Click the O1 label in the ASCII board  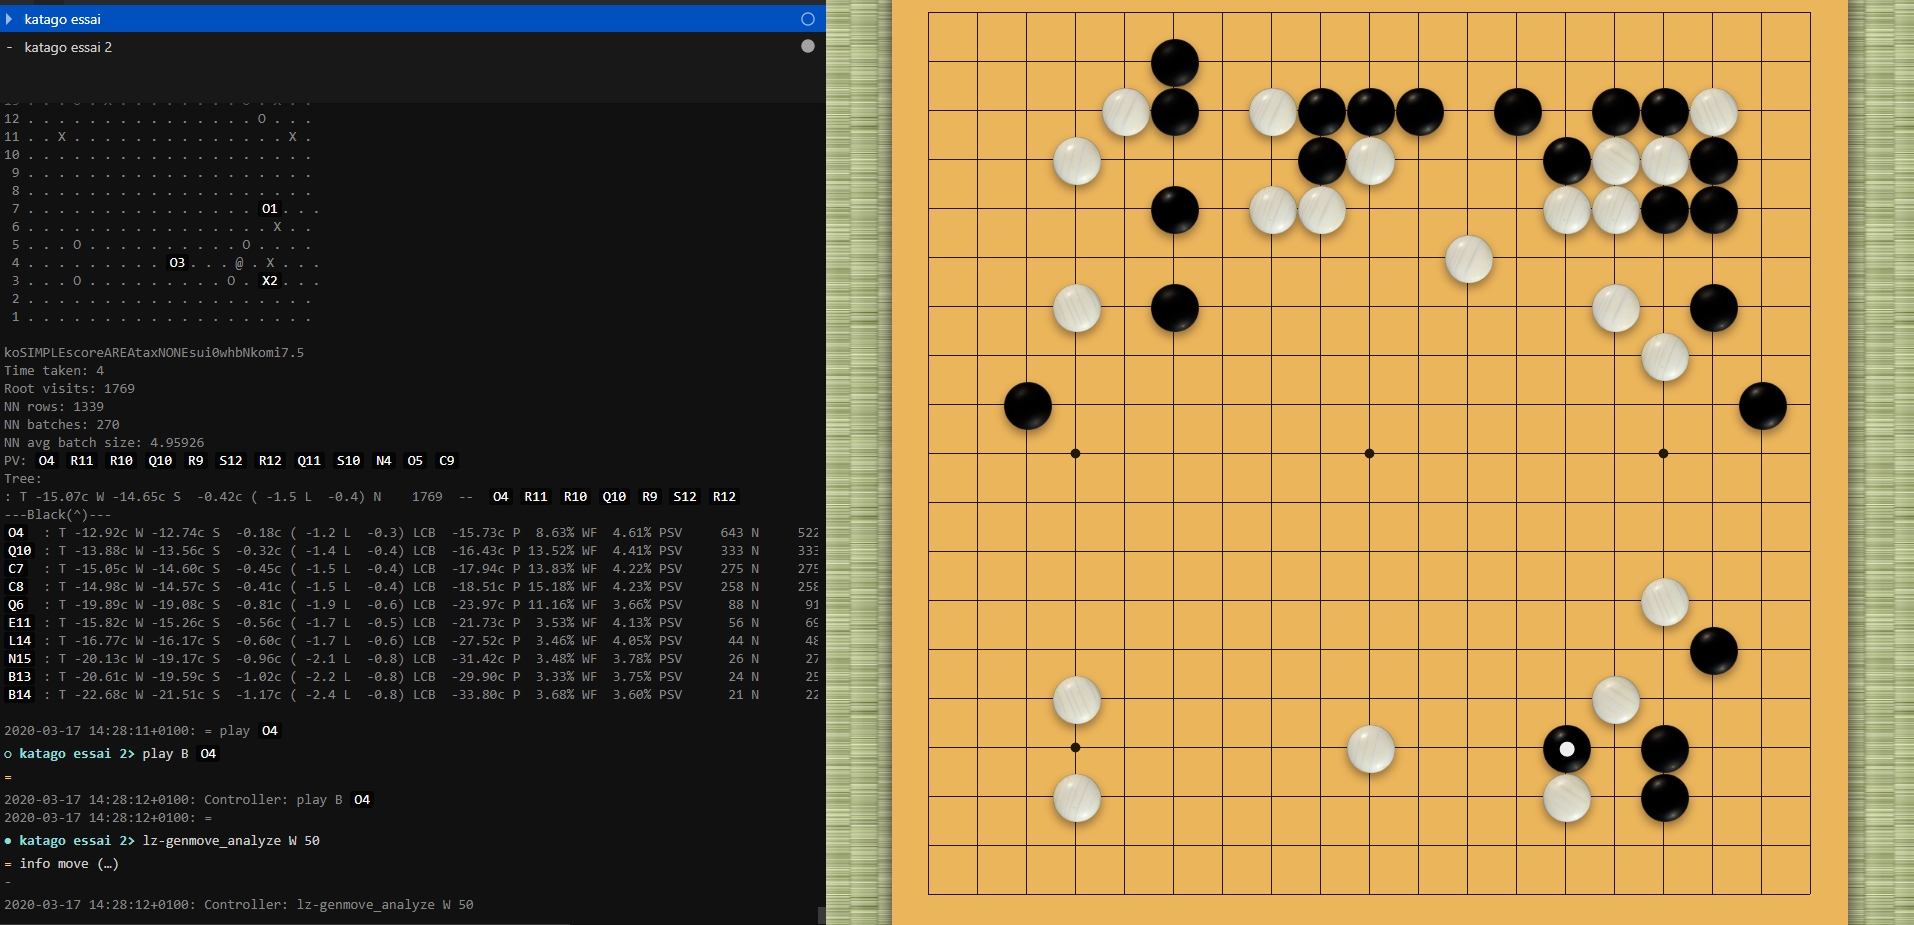coord(269,209)
